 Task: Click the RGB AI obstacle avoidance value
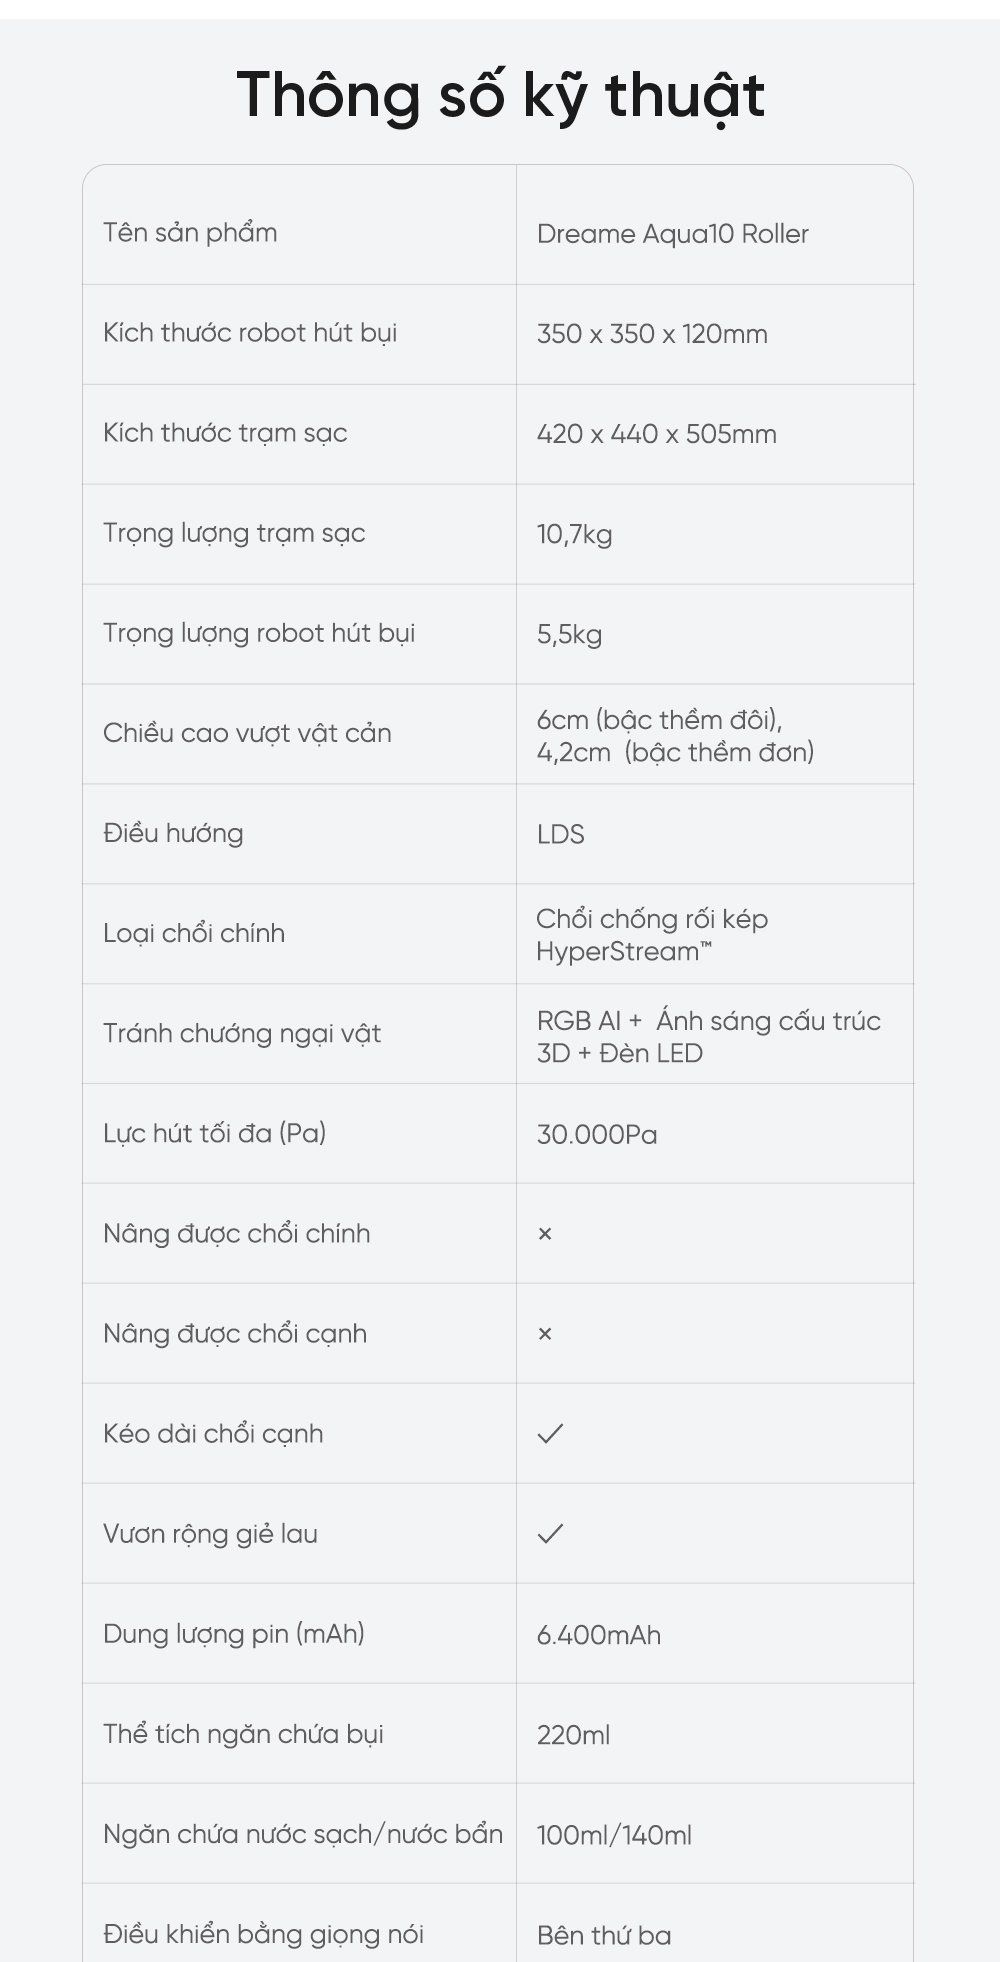[x=708, y=1036]
